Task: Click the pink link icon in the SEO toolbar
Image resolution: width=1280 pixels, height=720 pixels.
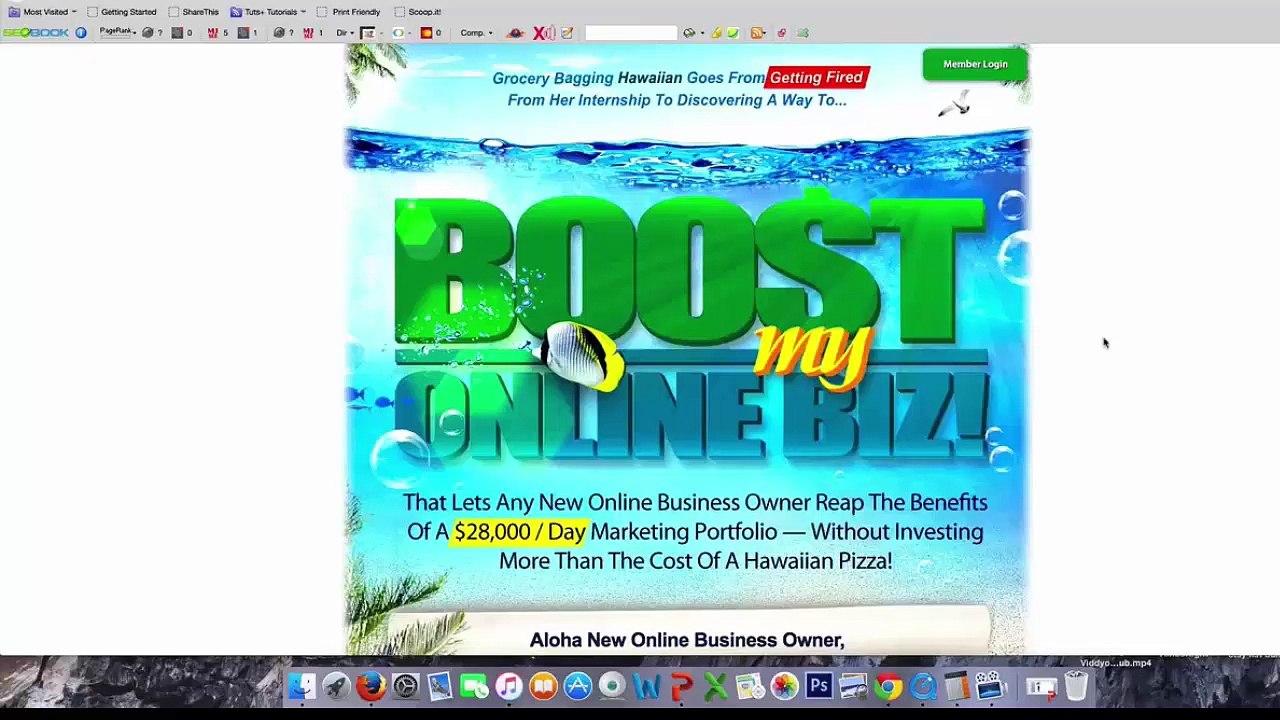Action: [781, 33]
